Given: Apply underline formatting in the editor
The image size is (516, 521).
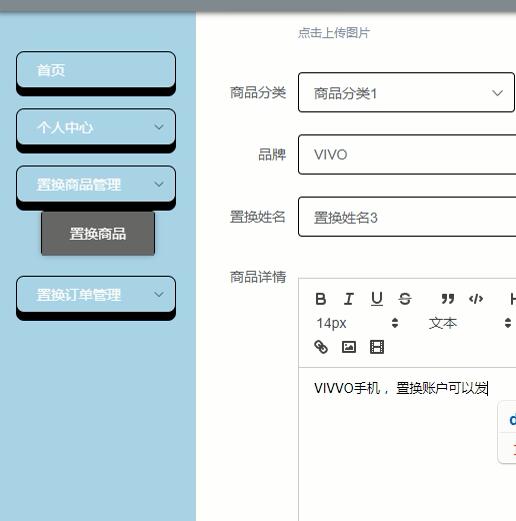Looking at the screenshot, I should point(377,299).
